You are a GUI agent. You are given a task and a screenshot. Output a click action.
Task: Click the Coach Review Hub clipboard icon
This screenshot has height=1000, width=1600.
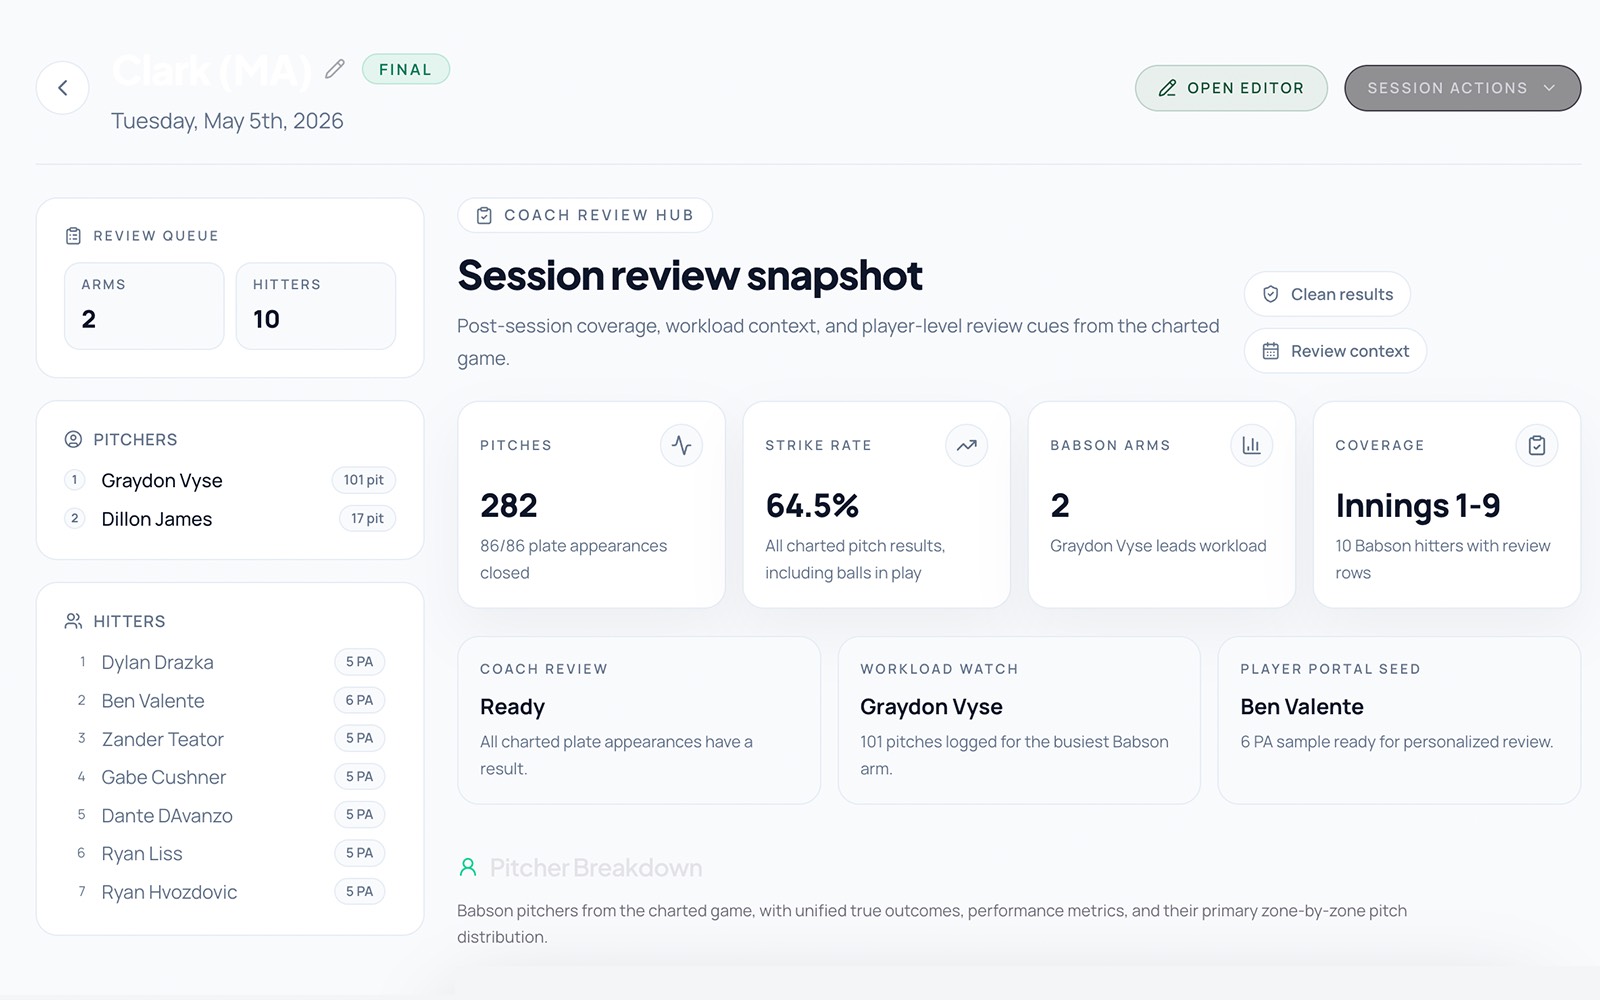tap(484, 215)
